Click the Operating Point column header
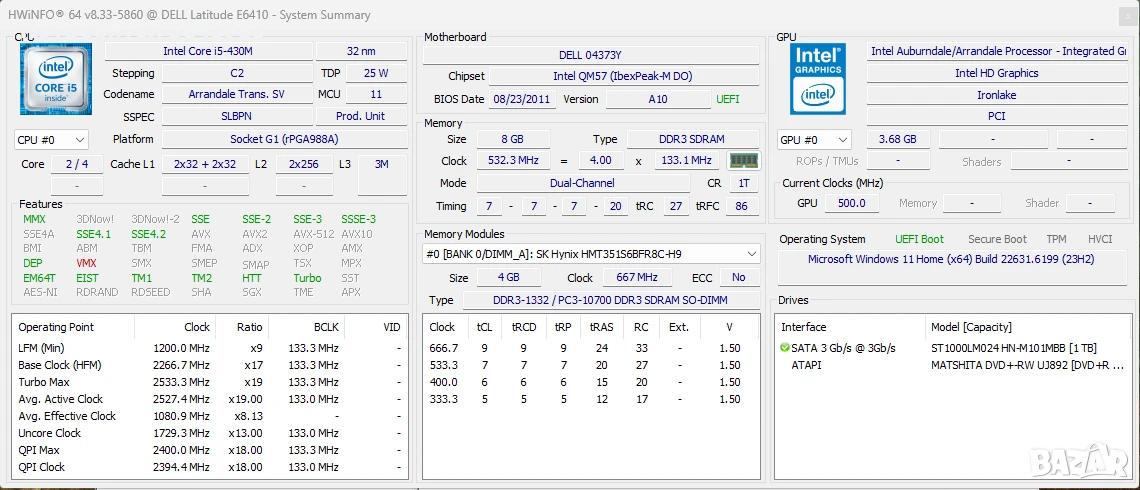The height and width of the screenshot is (490, 1140). pos(73,327)
